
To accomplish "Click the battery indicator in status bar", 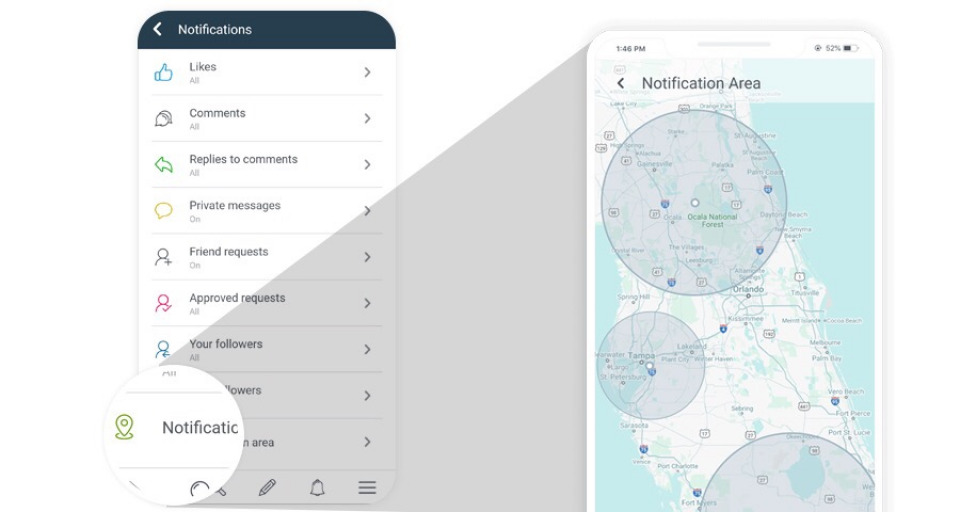I will click(x=850, y=48).
